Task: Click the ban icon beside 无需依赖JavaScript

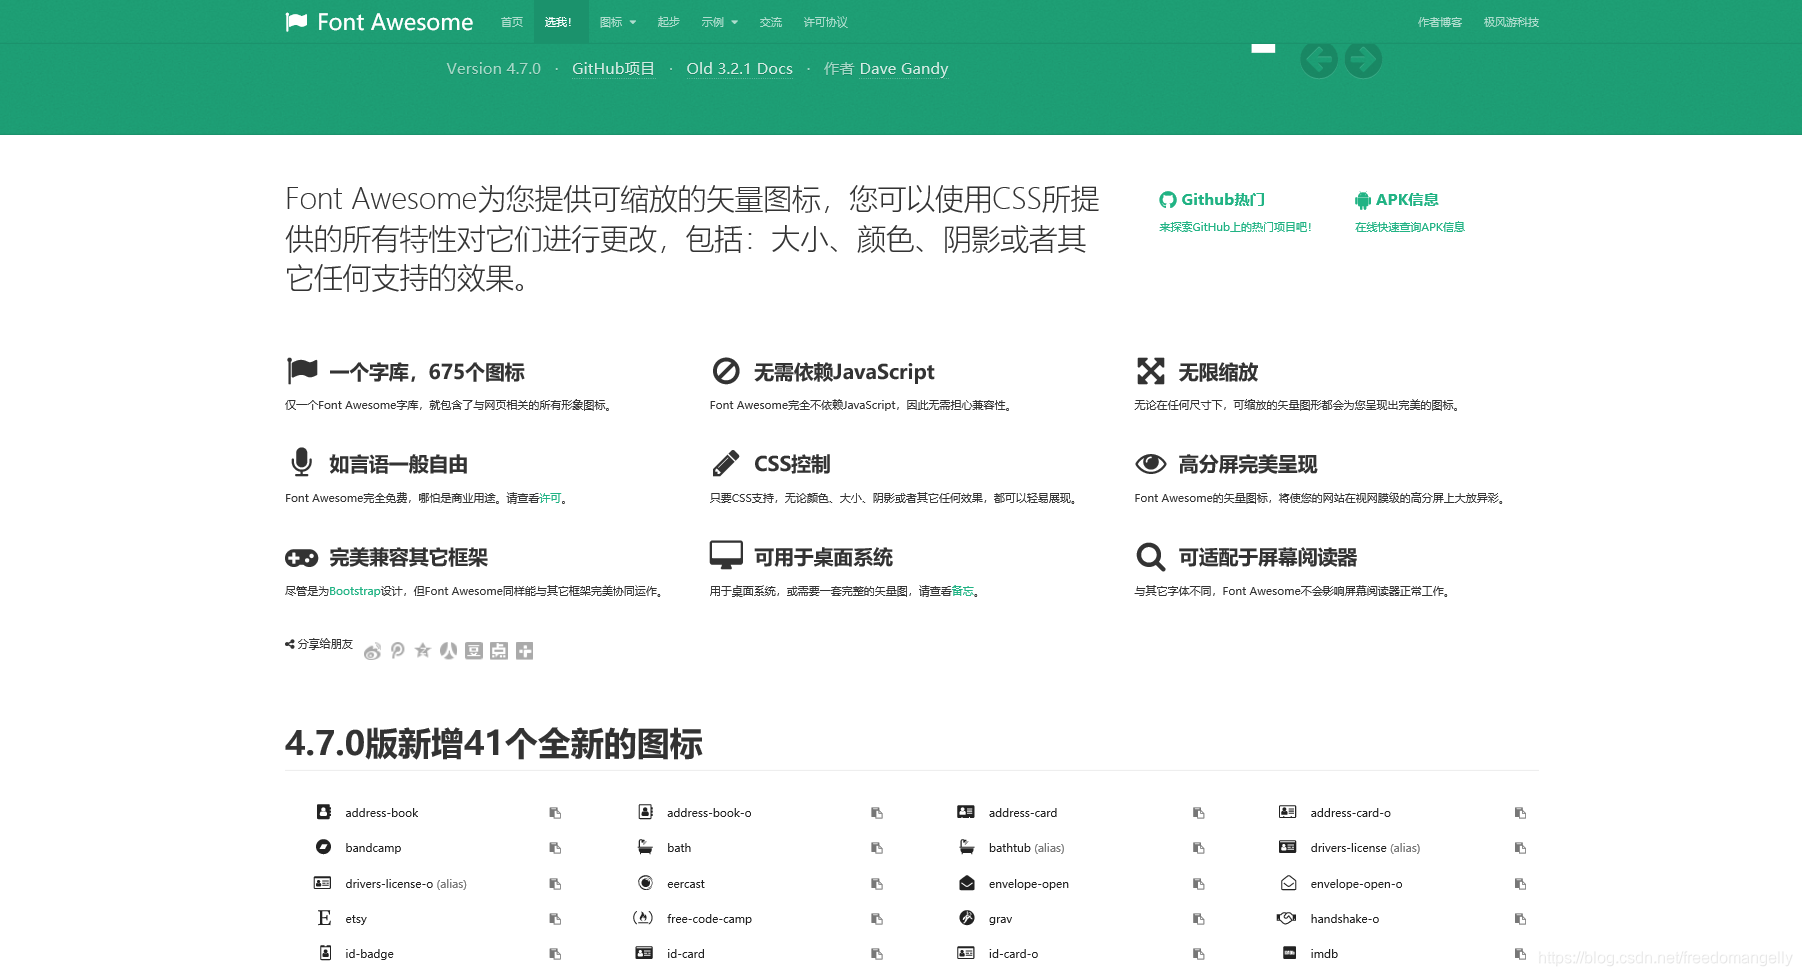Action: pyautogui.click(x=726, y=371)
